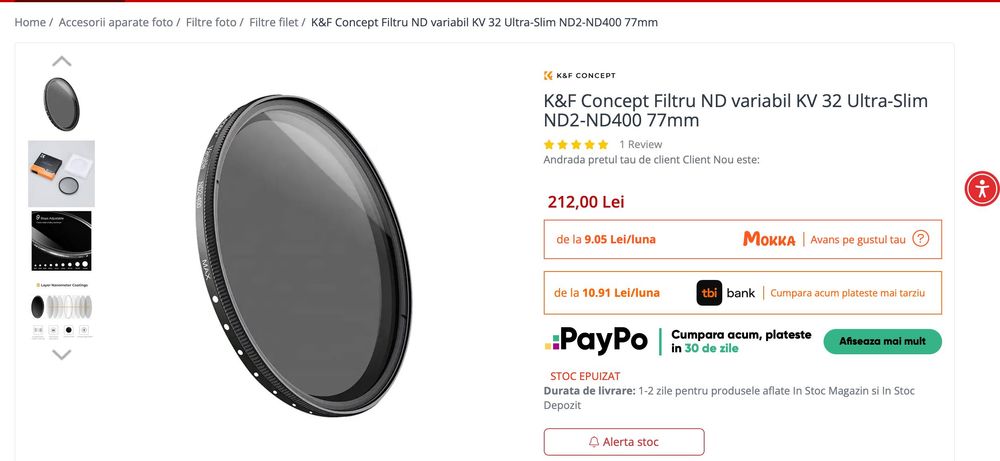The width and height of the screenshot is (1000, 461).
Task: Click the bell icon in Alerta stoc
Action: (594, 442)
